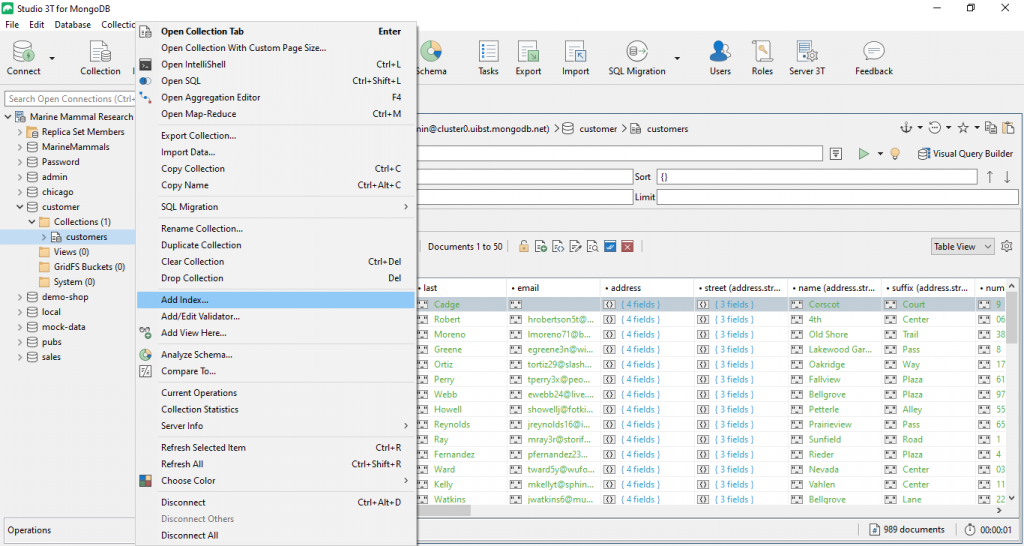The image size is (1024, 546).
Task: Collapse the Collections (1) folder
Action: (32, 222)
